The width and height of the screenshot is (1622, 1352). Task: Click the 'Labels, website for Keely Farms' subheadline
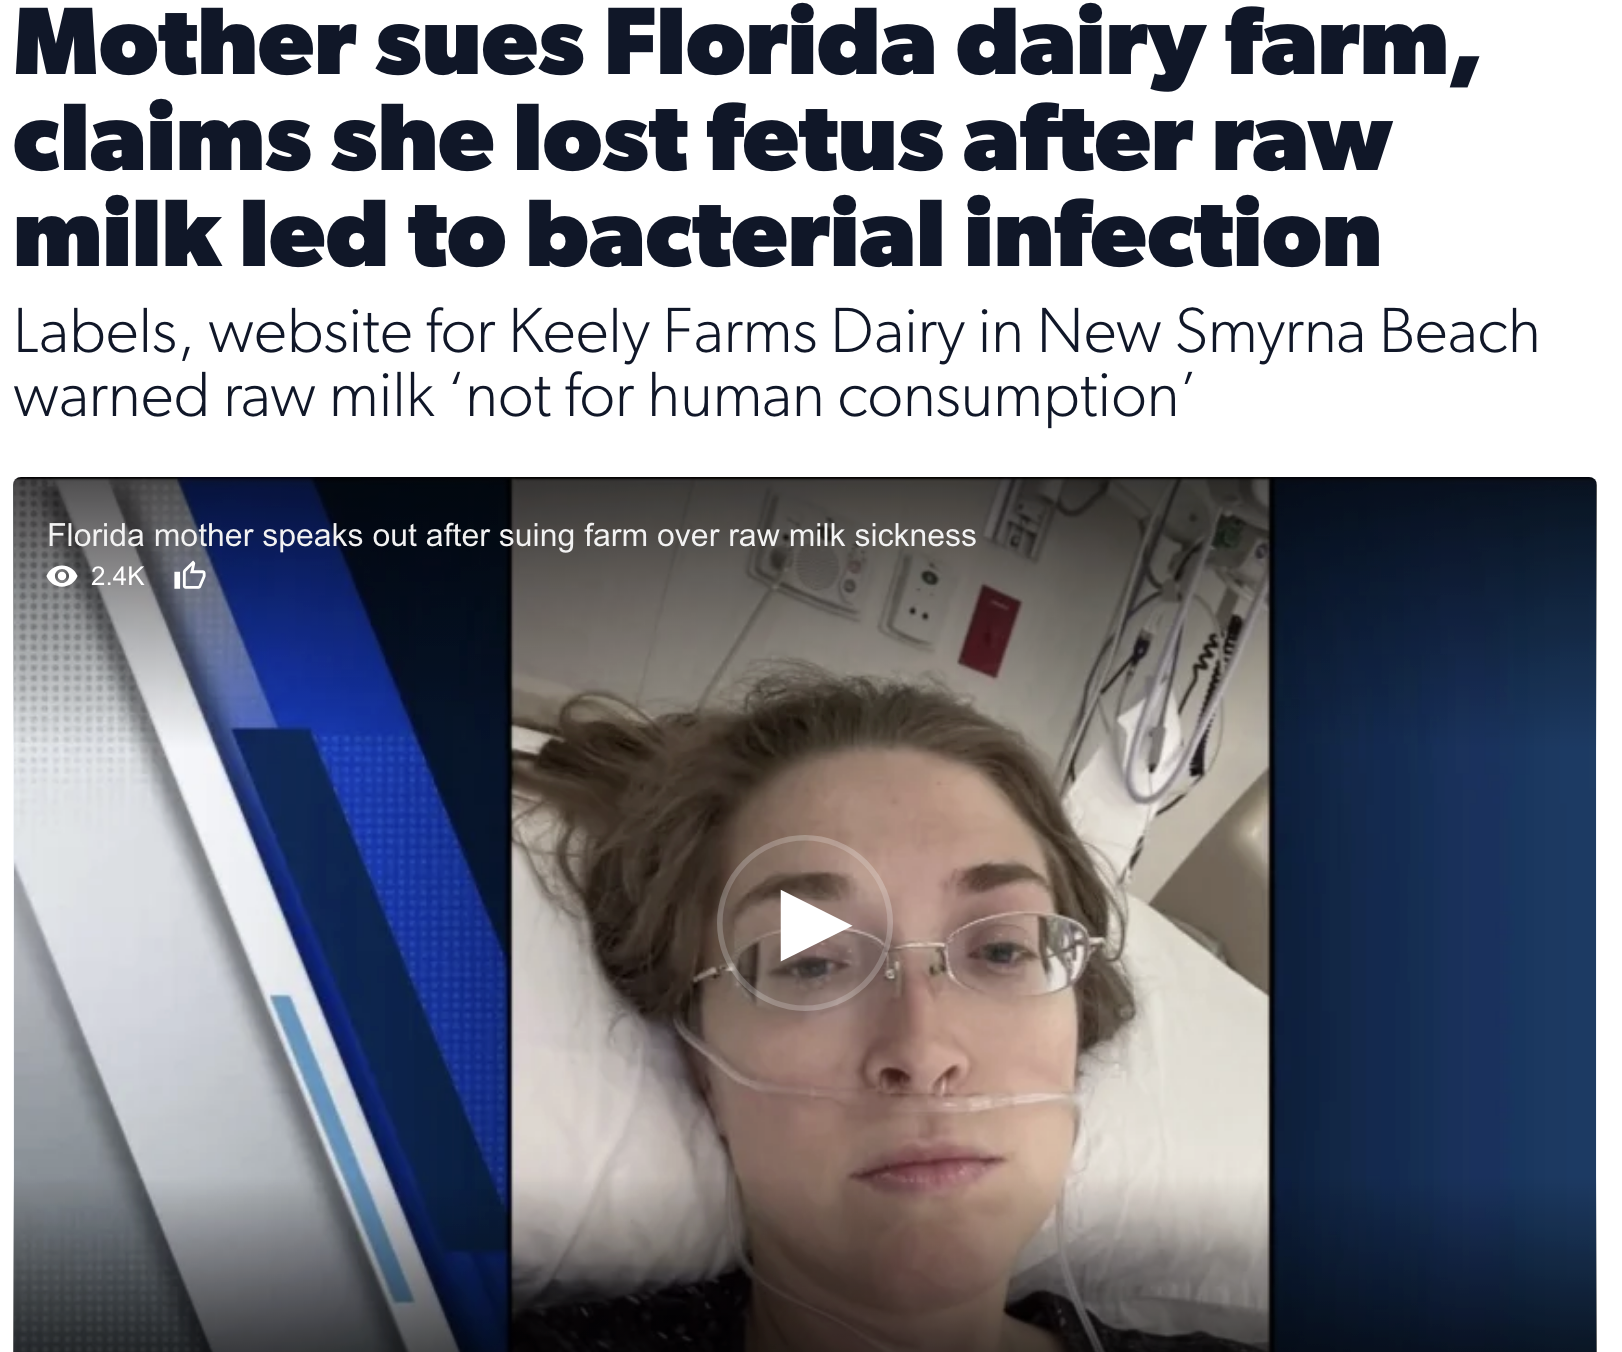click(x=776, y=364)
